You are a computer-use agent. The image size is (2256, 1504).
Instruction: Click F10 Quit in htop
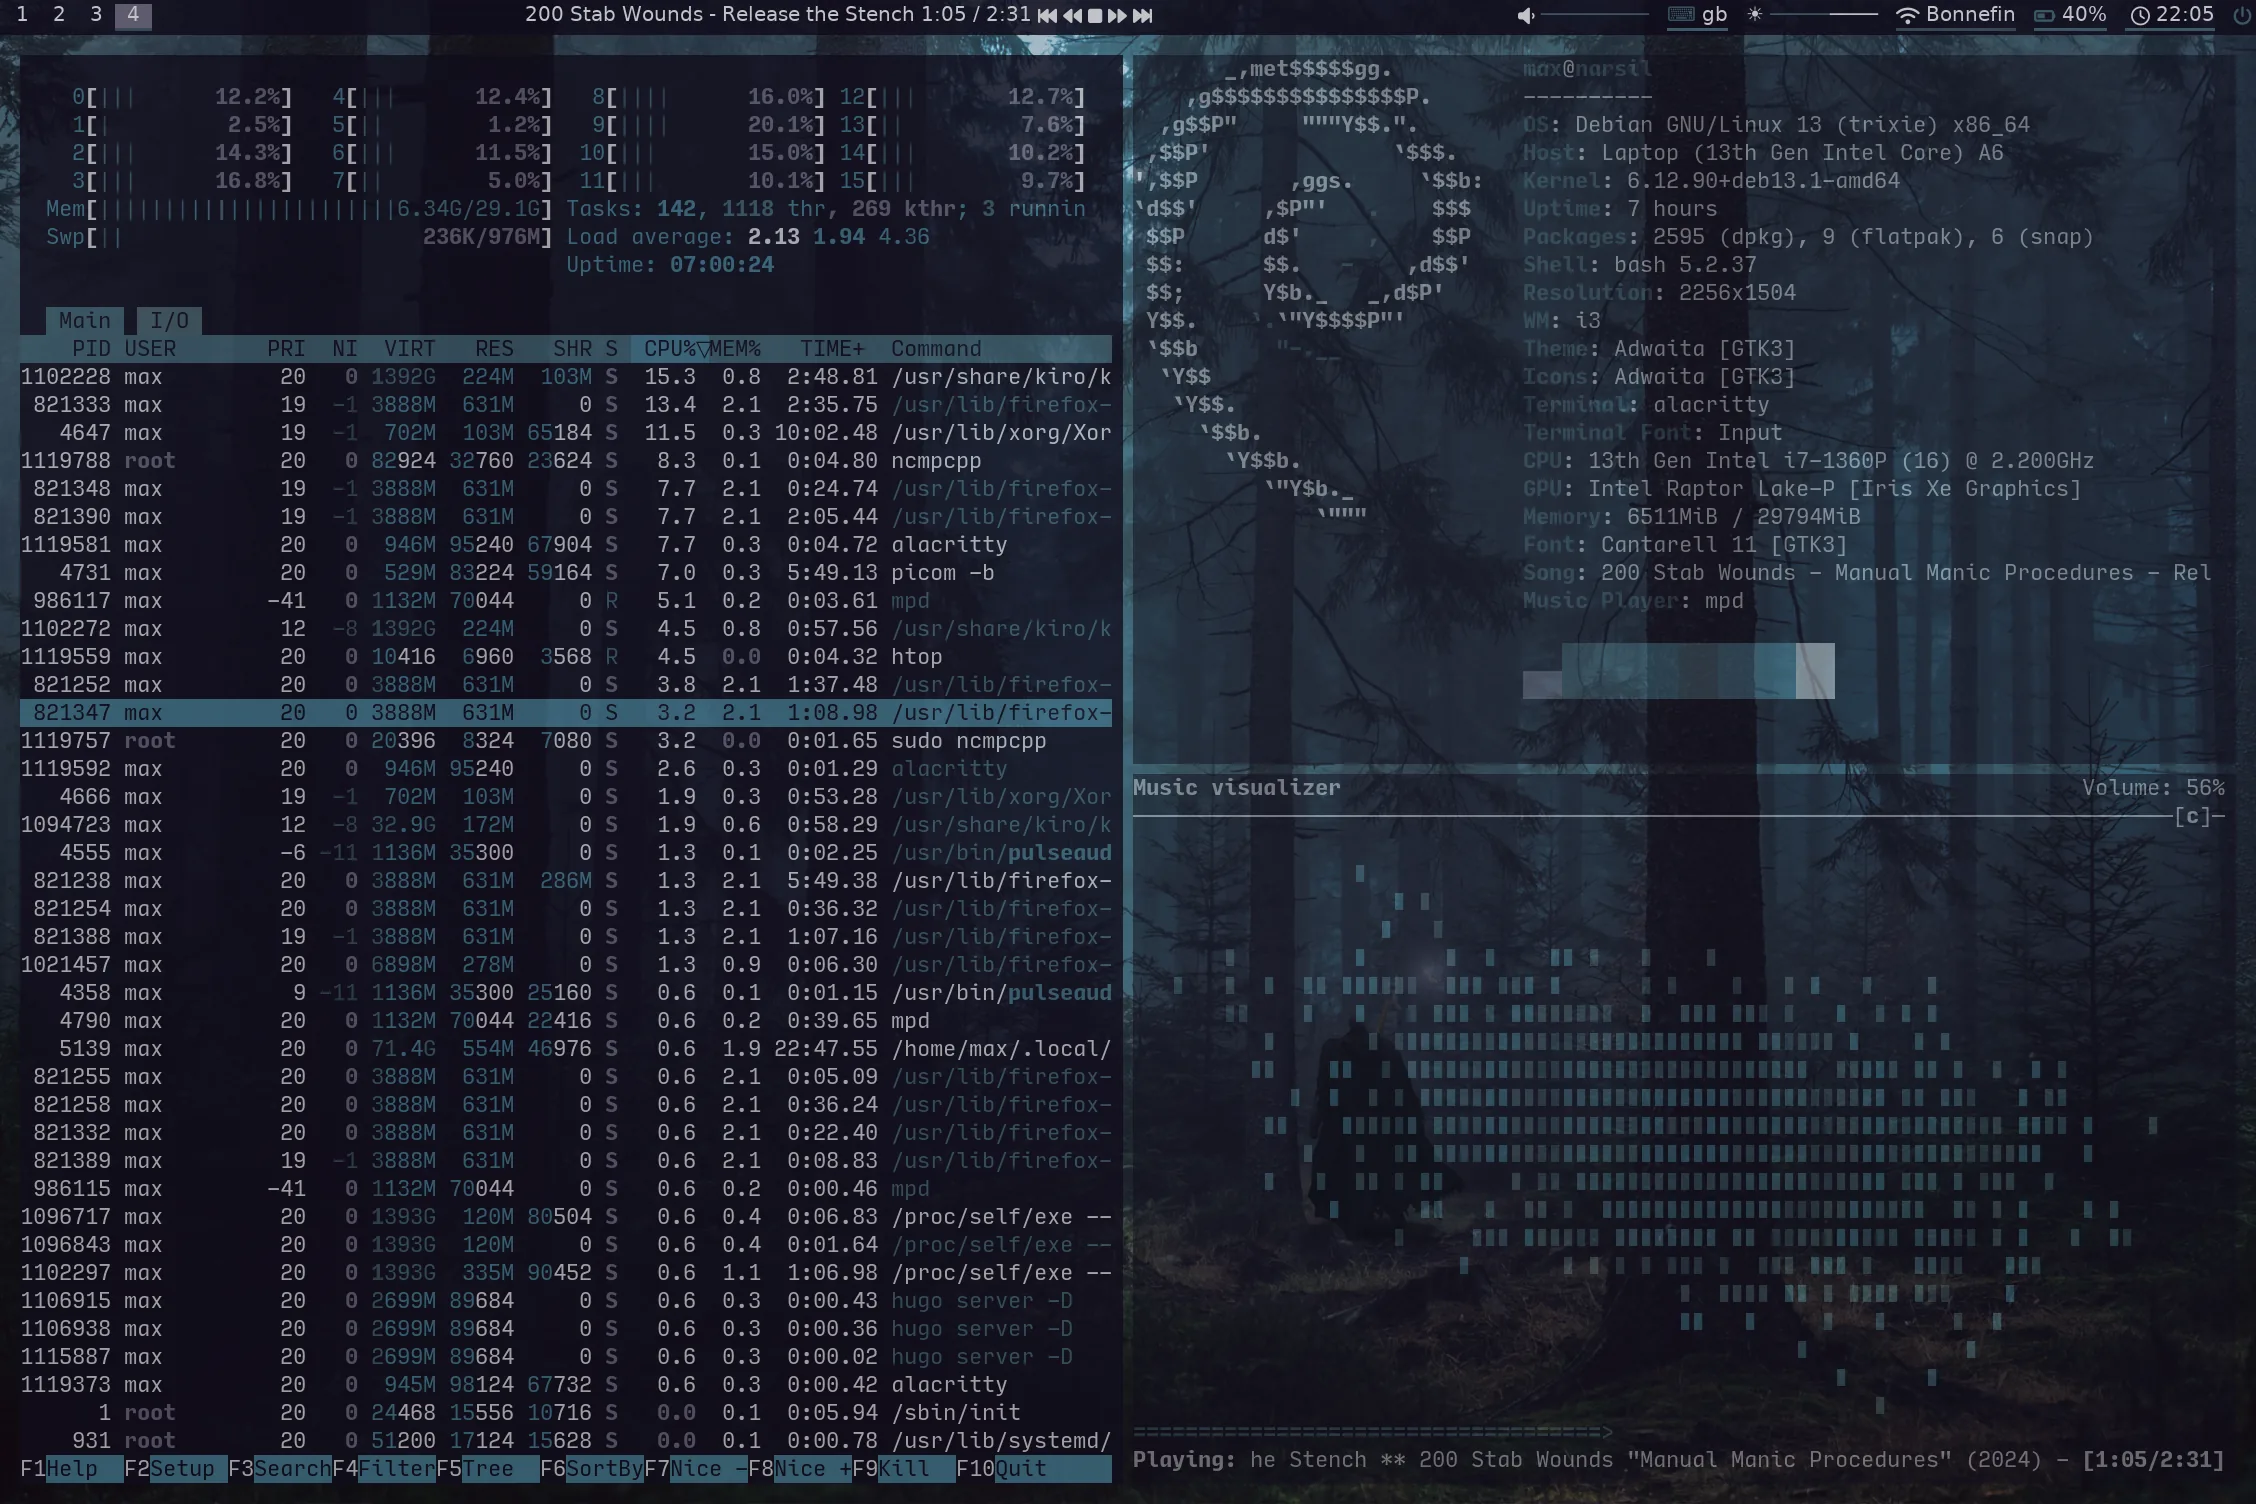point(1008,1469)
